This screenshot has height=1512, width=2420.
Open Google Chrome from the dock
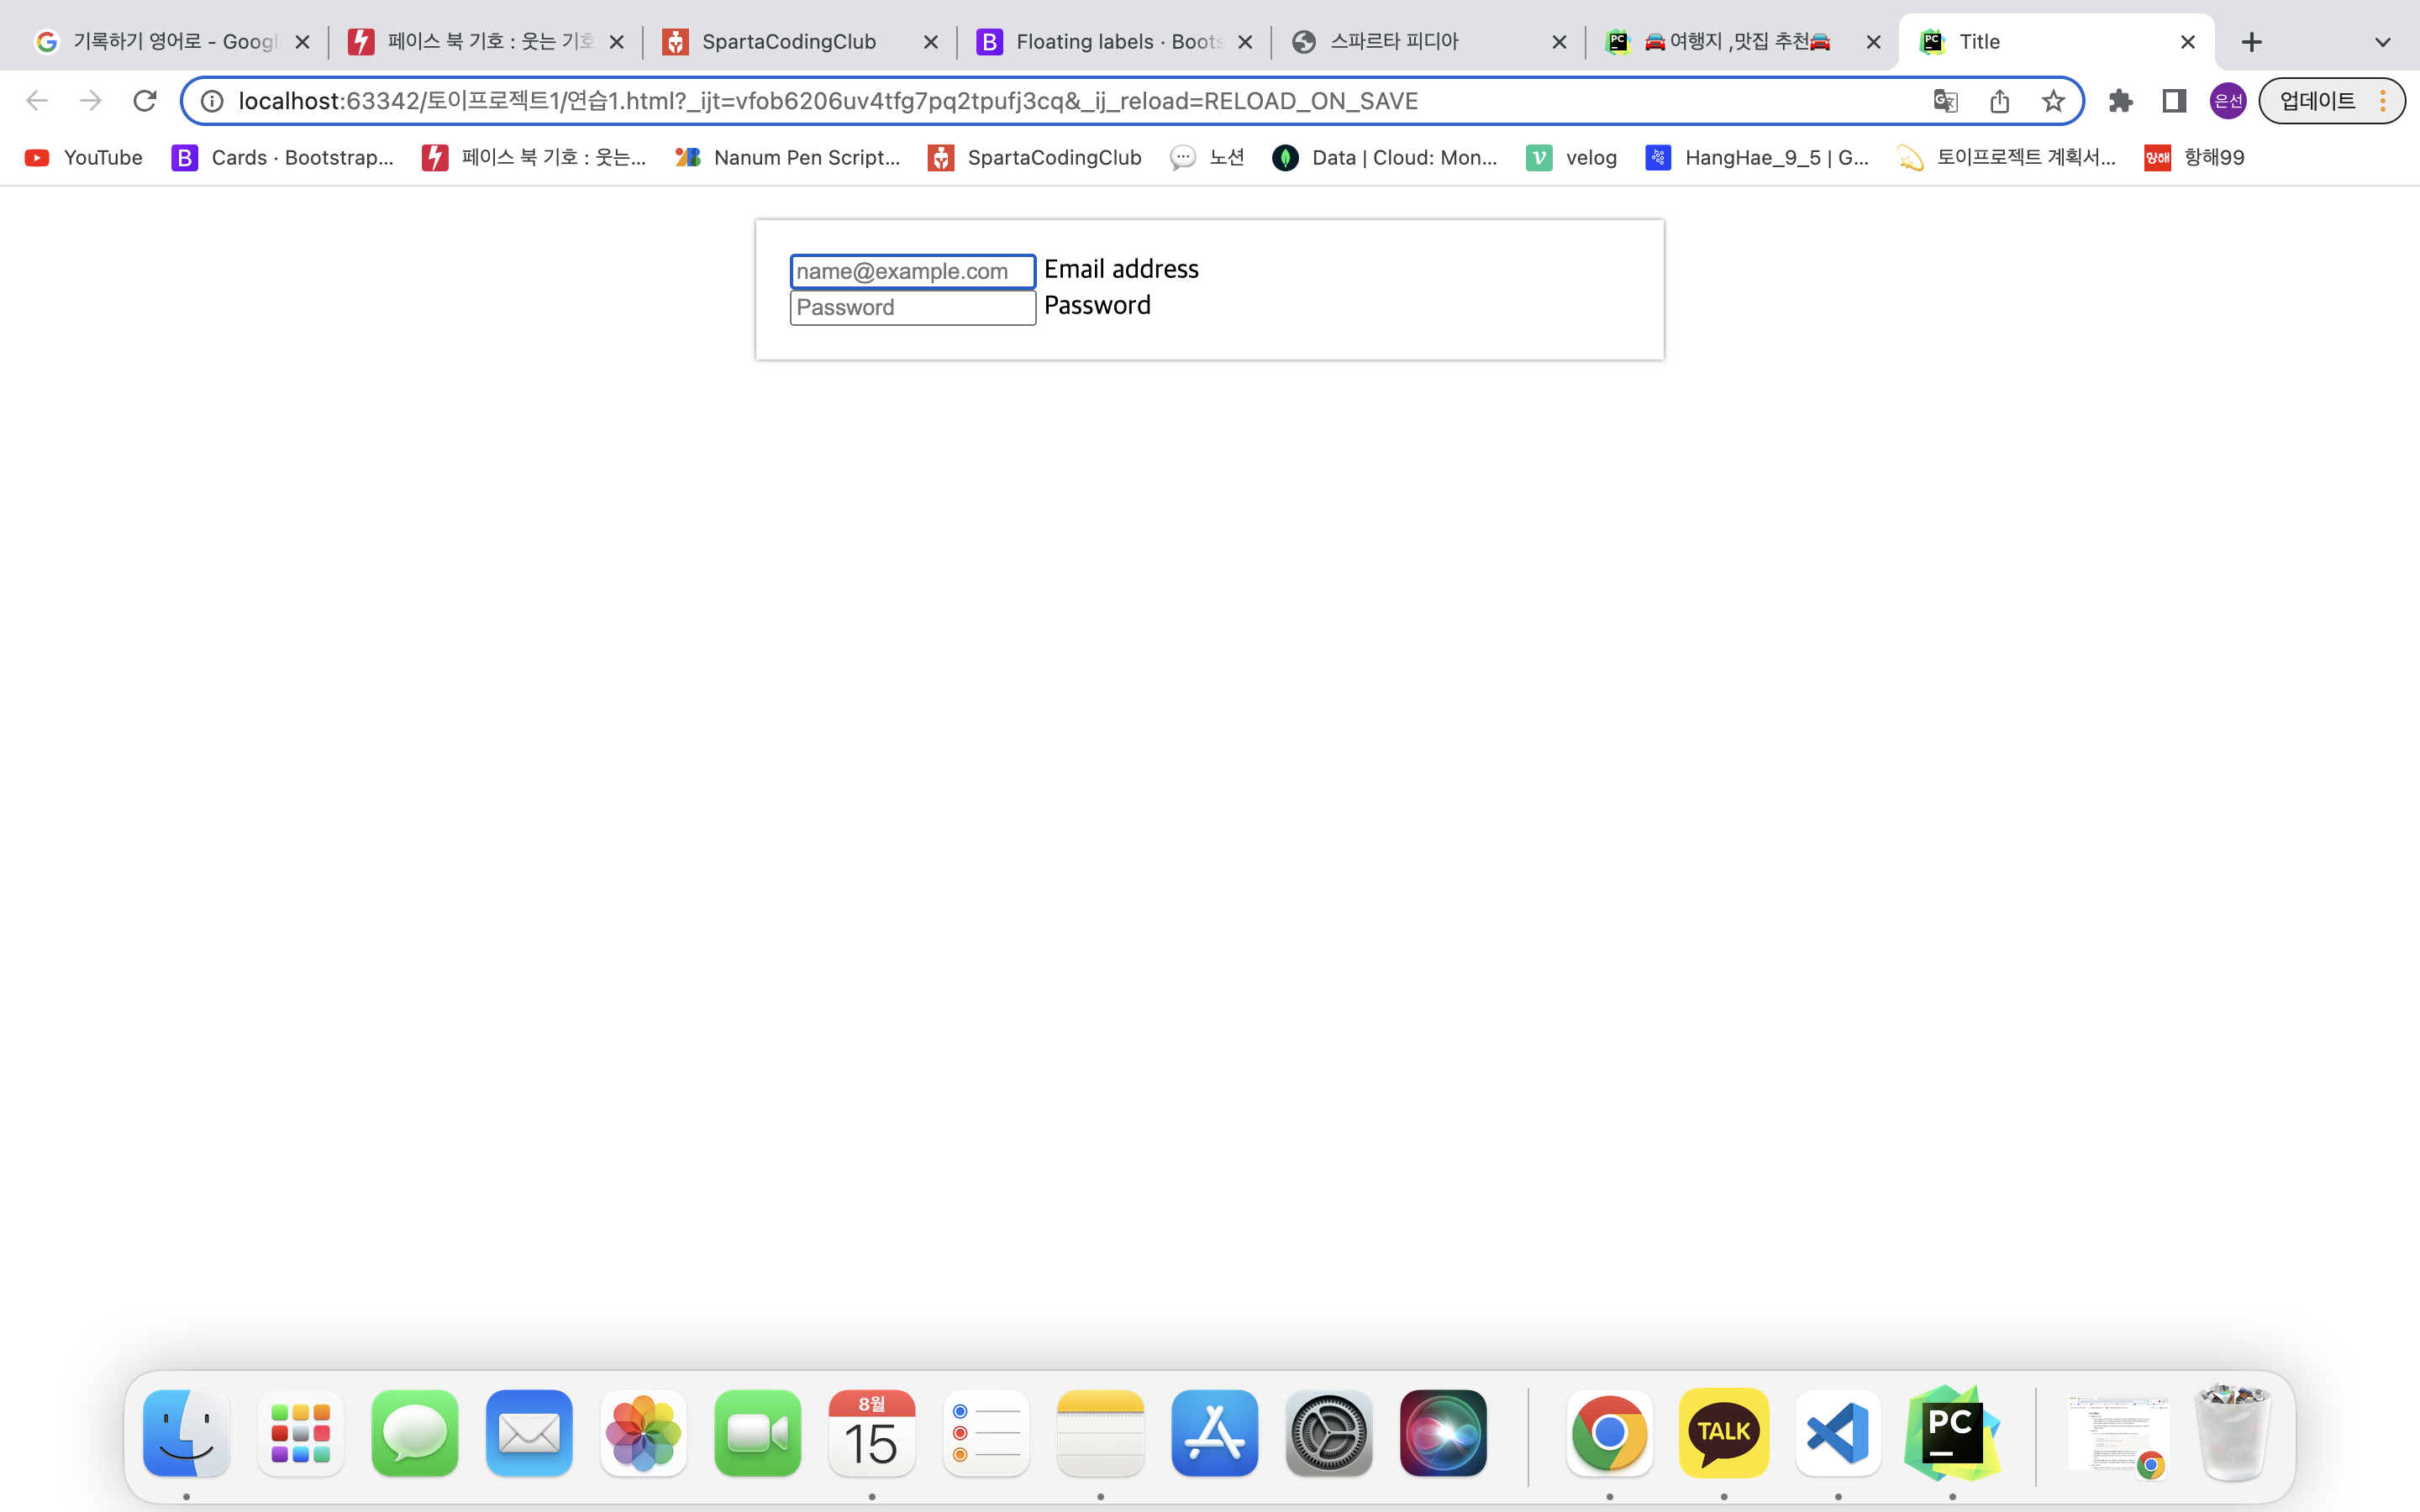tap(1609, 1433)
